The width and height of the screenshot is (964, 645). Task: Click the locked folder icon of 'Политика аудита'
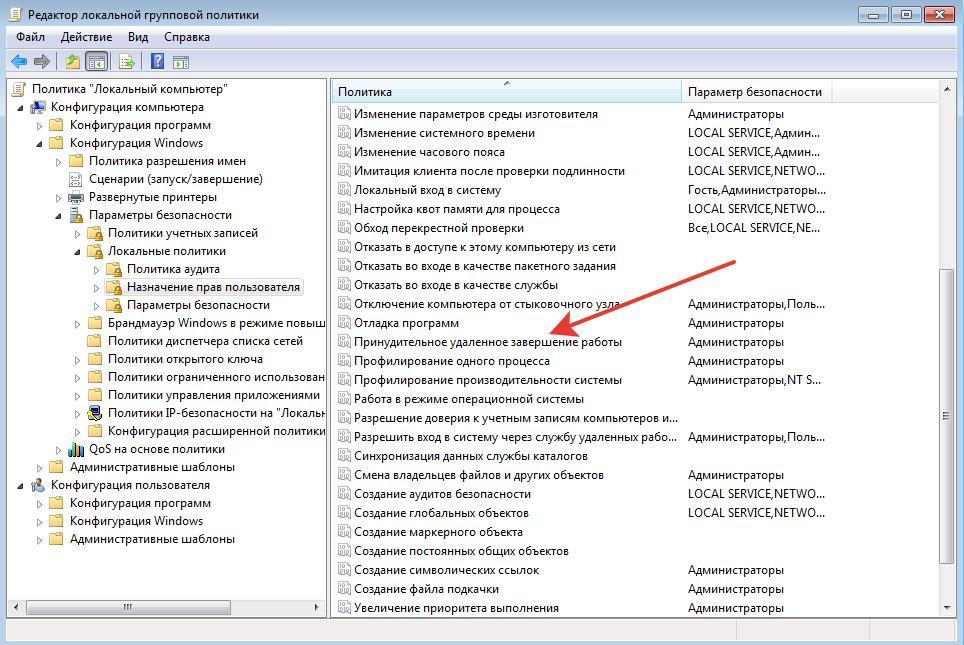pyautogui.click(x=114, y=269)
